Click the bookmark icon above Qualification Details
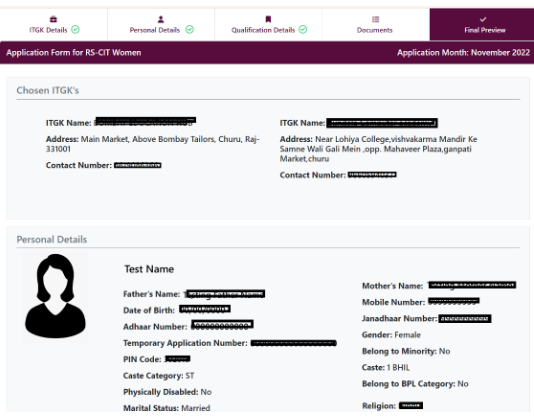Image resolution: width=534 pixels, height=419 pixels. click(268, 19)
